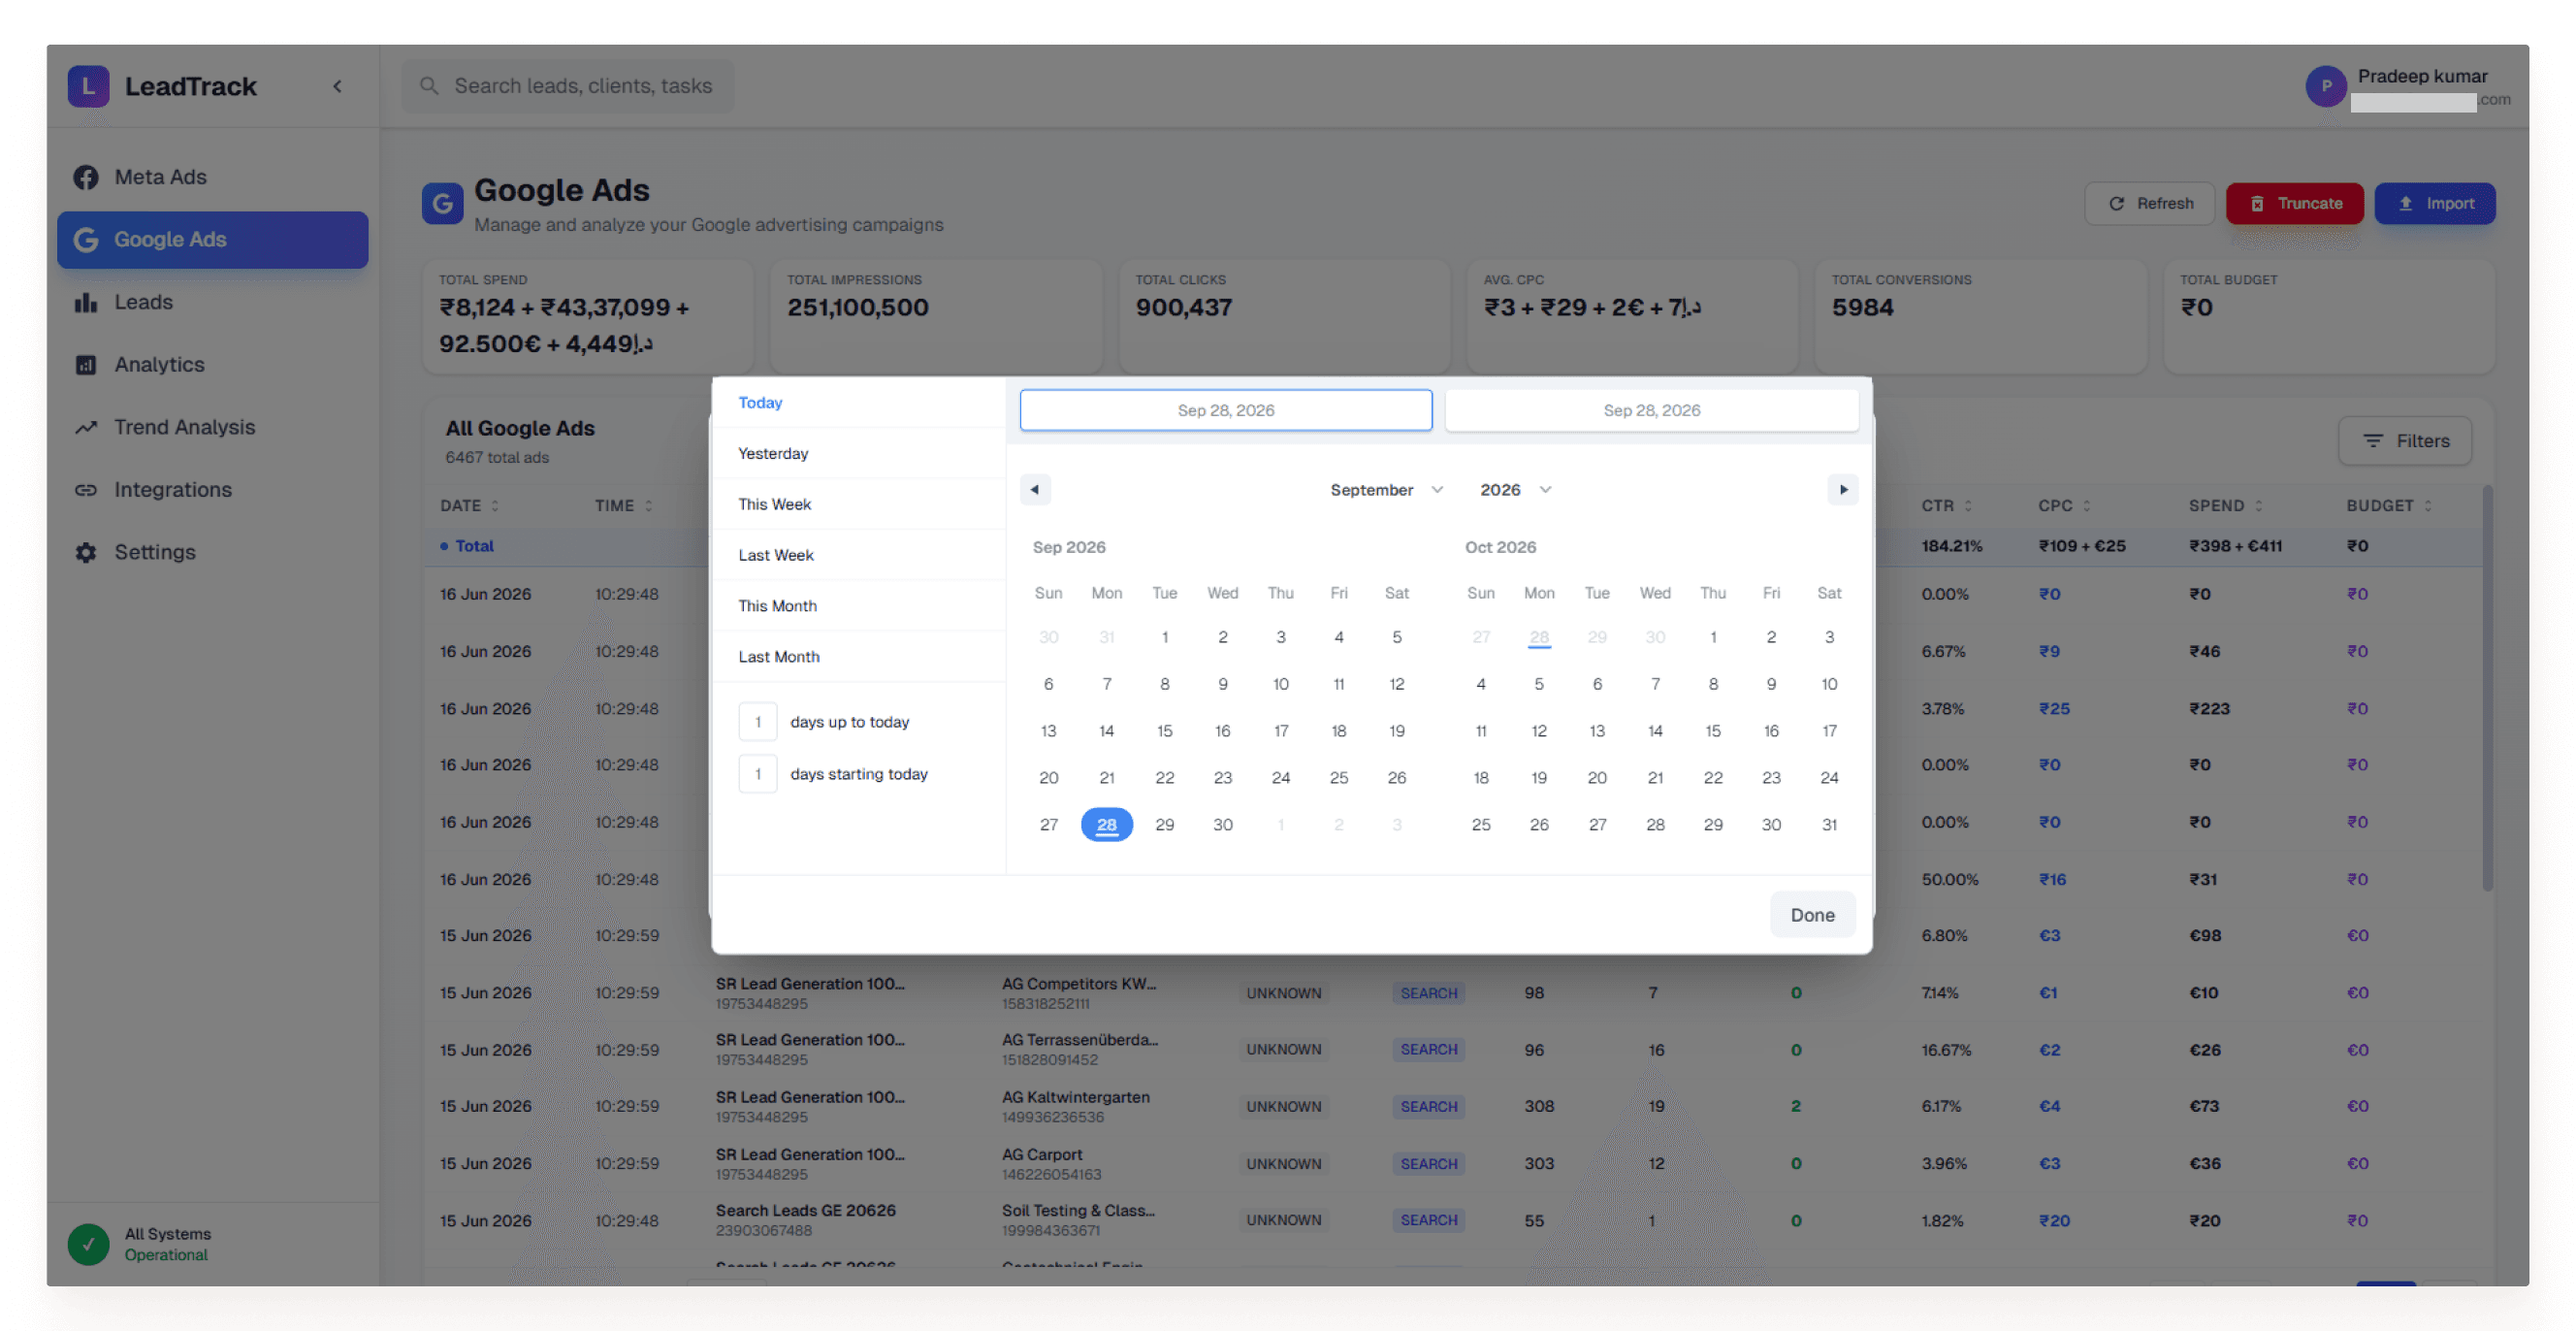Select Last Week preset range
Image resolution: width=2576 pixels, height=1331 pixels.
click(858, 556)
